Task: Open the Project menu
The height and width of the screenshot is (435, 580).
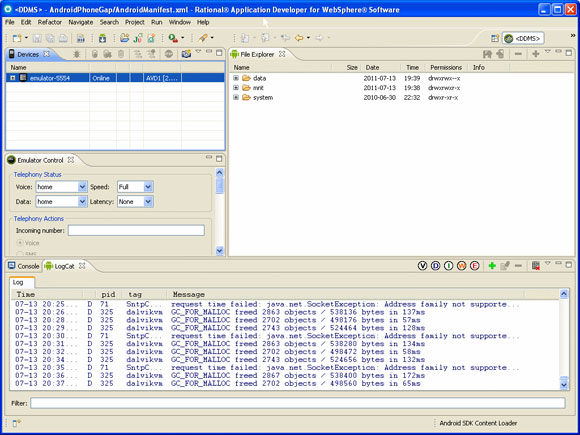Action: click(135, 22)
